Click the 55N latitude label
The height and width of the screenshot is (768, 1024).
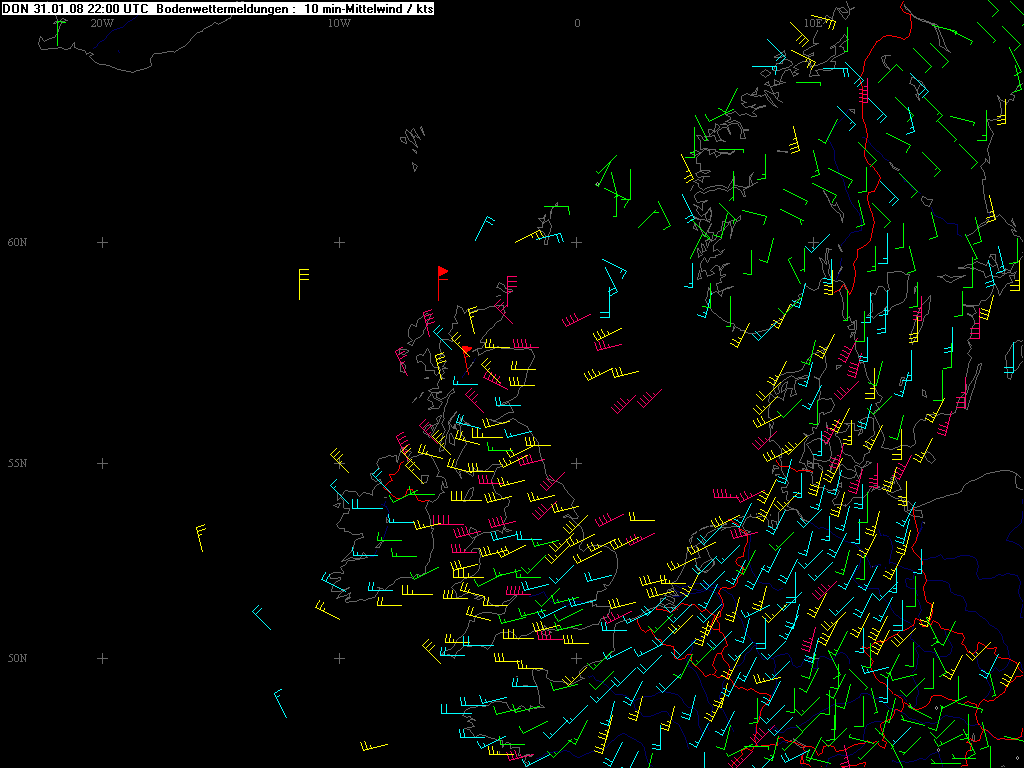point(18,463)
